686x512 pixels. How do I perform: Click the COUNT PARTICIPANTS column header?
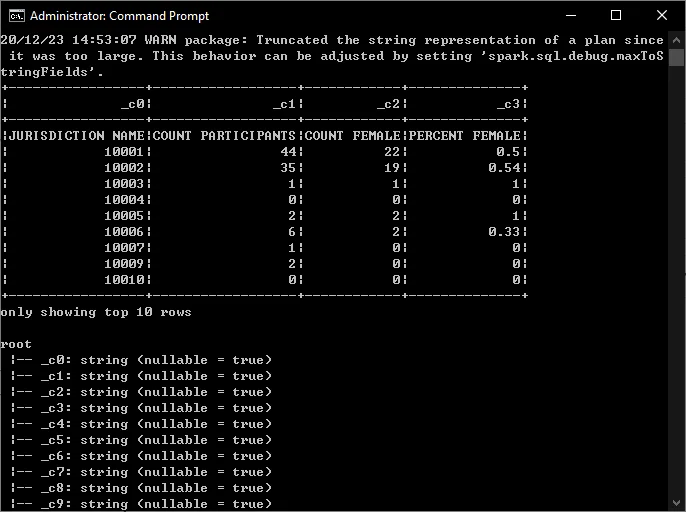coord(225,136)
